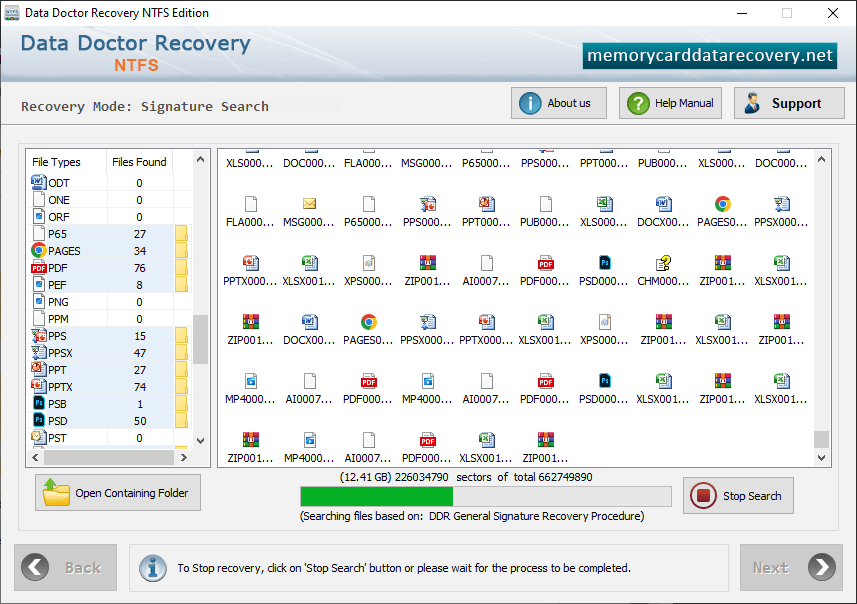This screenshot has height=604, width=857.
Task: Select the PEF file type icon
Action: (38, 285)
